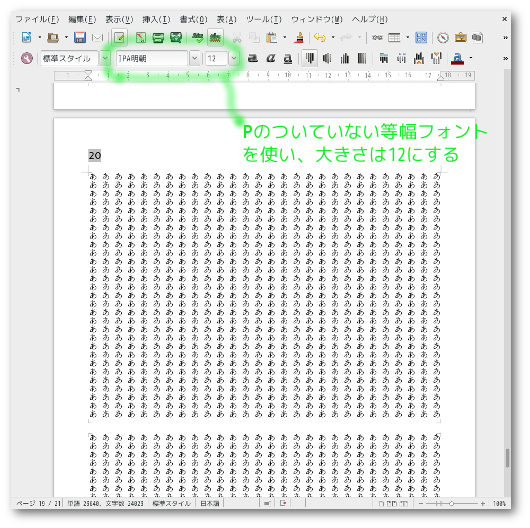Toggle Italic text formatting
530x528 pixels.
point(270,58)
